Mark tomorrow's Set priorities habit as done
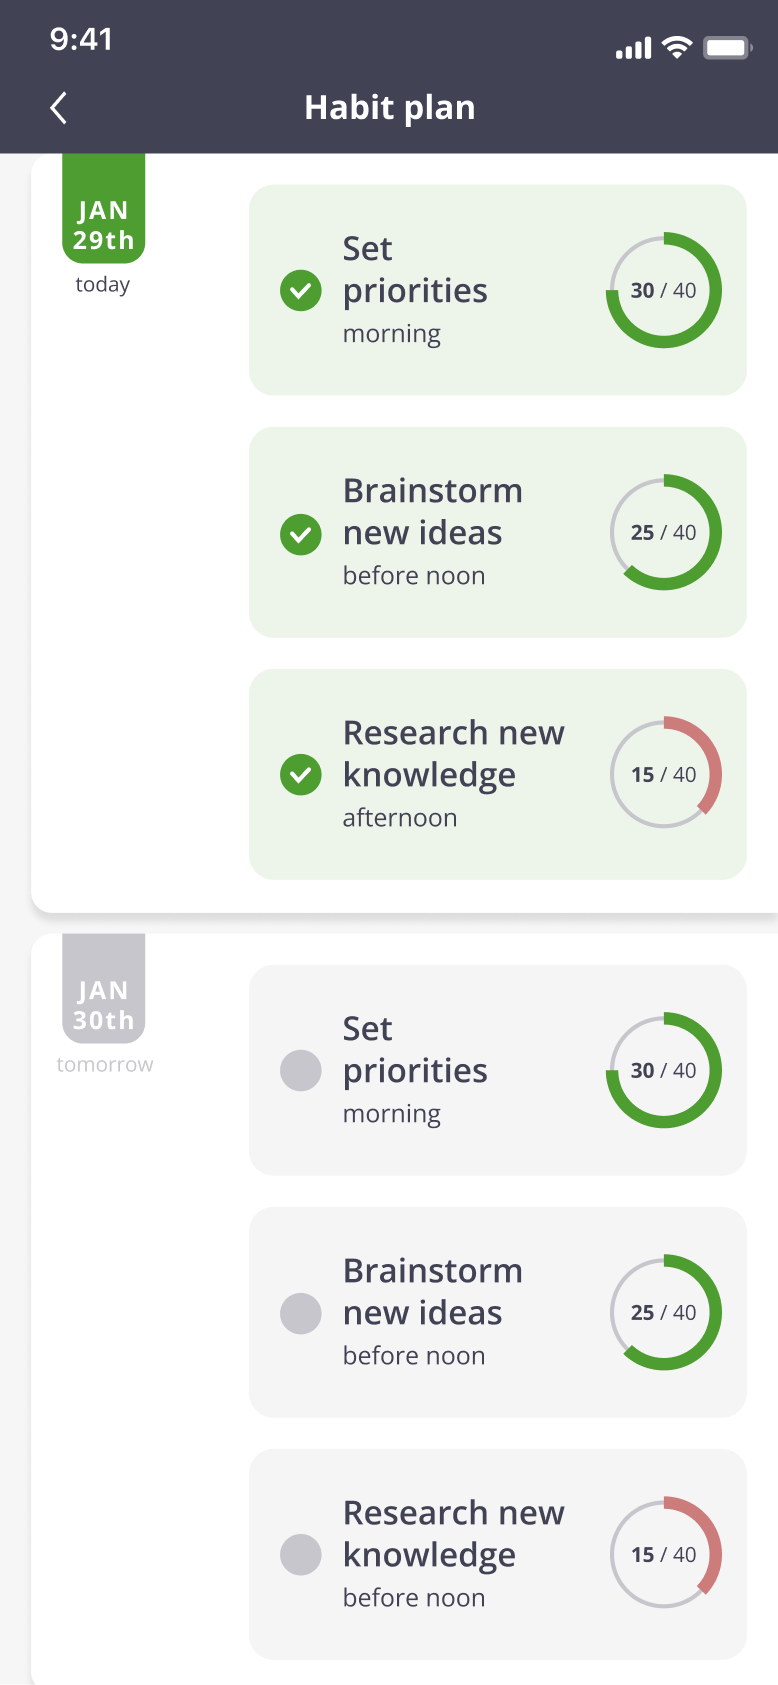778x1685 pixels. coord(301,1070)
